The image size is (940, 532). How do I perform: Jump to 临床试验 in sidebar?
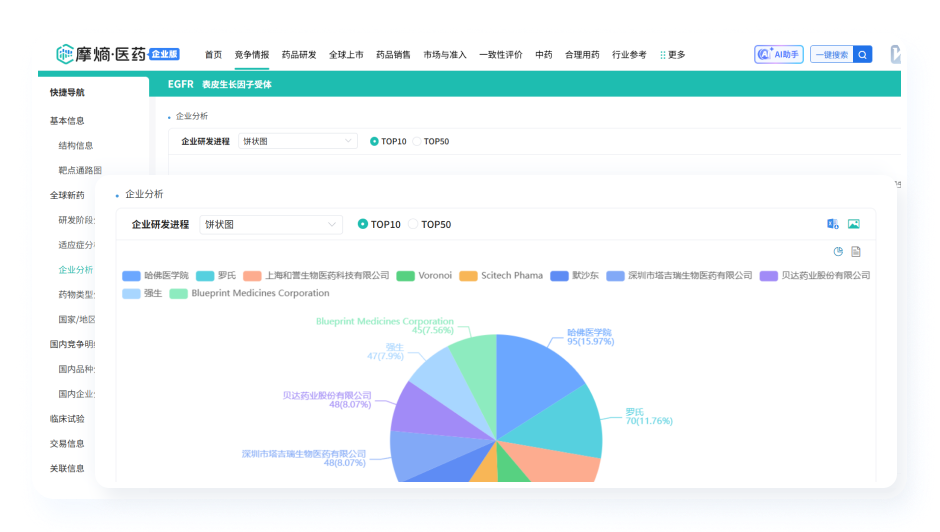coord(67,419)
